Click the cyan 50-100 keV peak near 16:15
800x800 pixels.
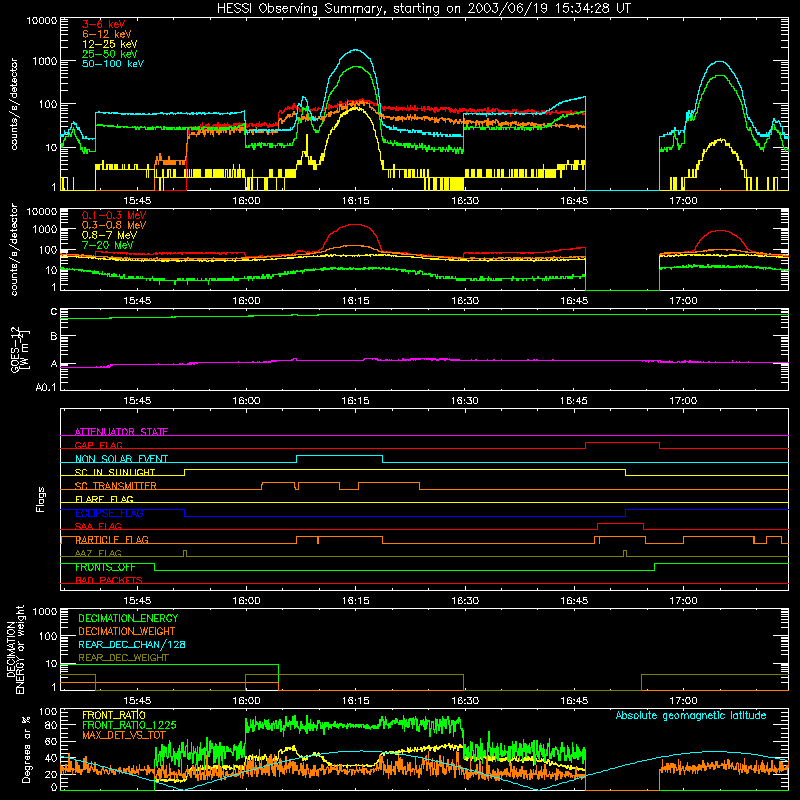[356, 50]
